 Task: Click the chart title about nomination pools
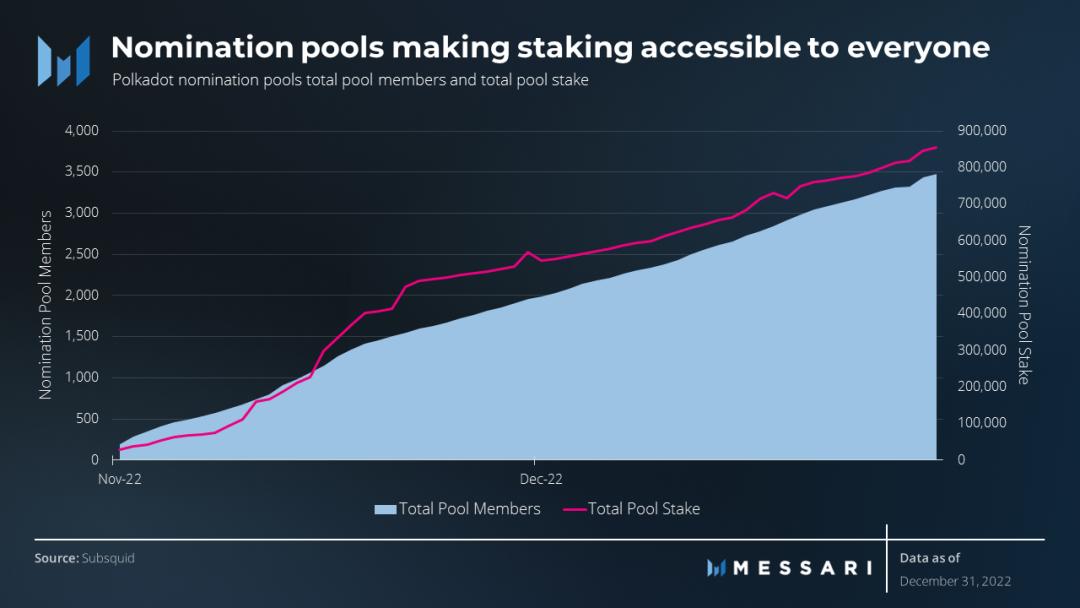[550, 47]
